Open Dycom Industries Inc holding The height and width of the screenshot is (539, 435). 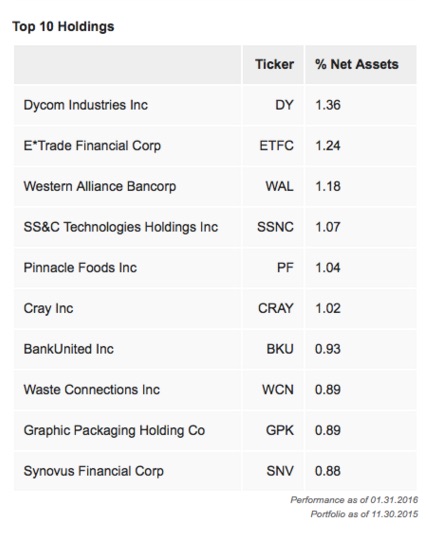[86, 105]
